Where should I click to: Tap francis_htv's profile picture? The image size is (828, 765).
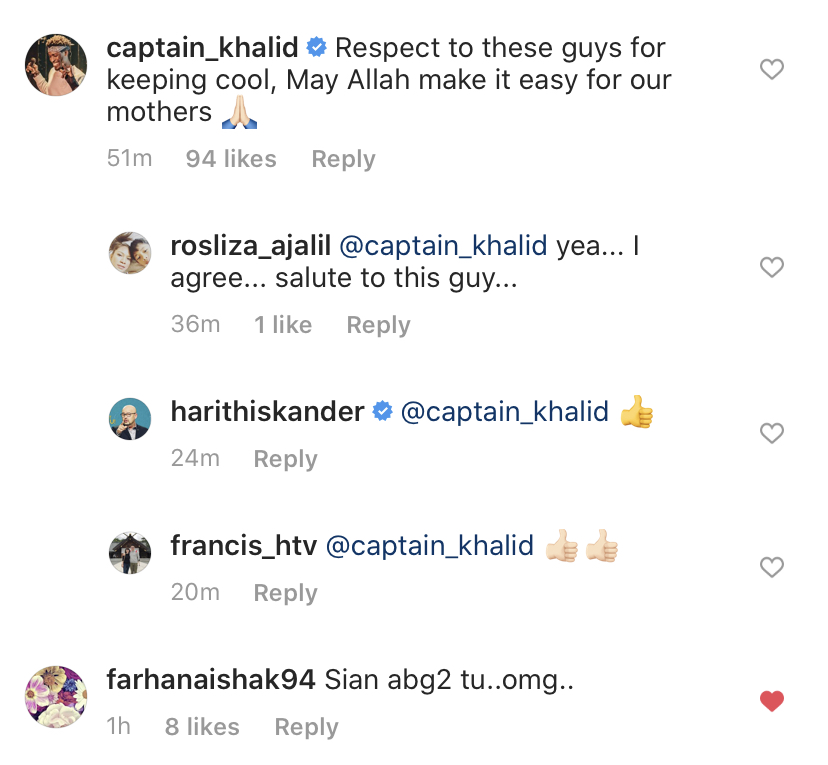pyautogui.click(x=129, y=552)
